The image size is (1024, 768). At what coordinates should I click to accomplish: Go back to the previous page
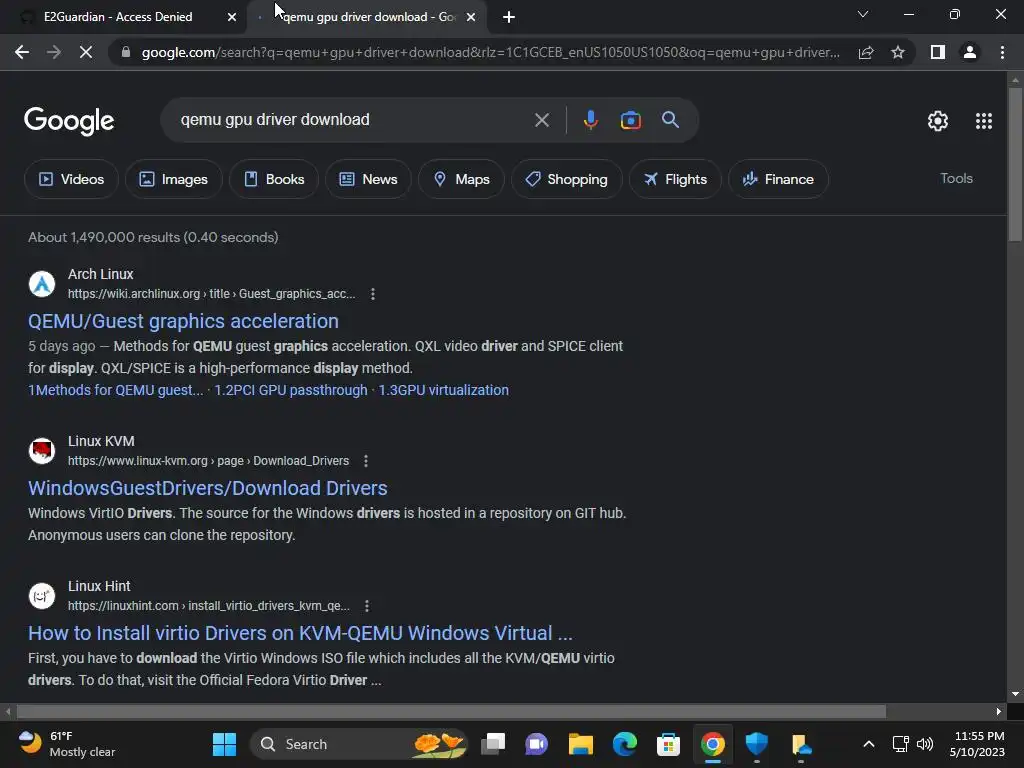[22, 52]
